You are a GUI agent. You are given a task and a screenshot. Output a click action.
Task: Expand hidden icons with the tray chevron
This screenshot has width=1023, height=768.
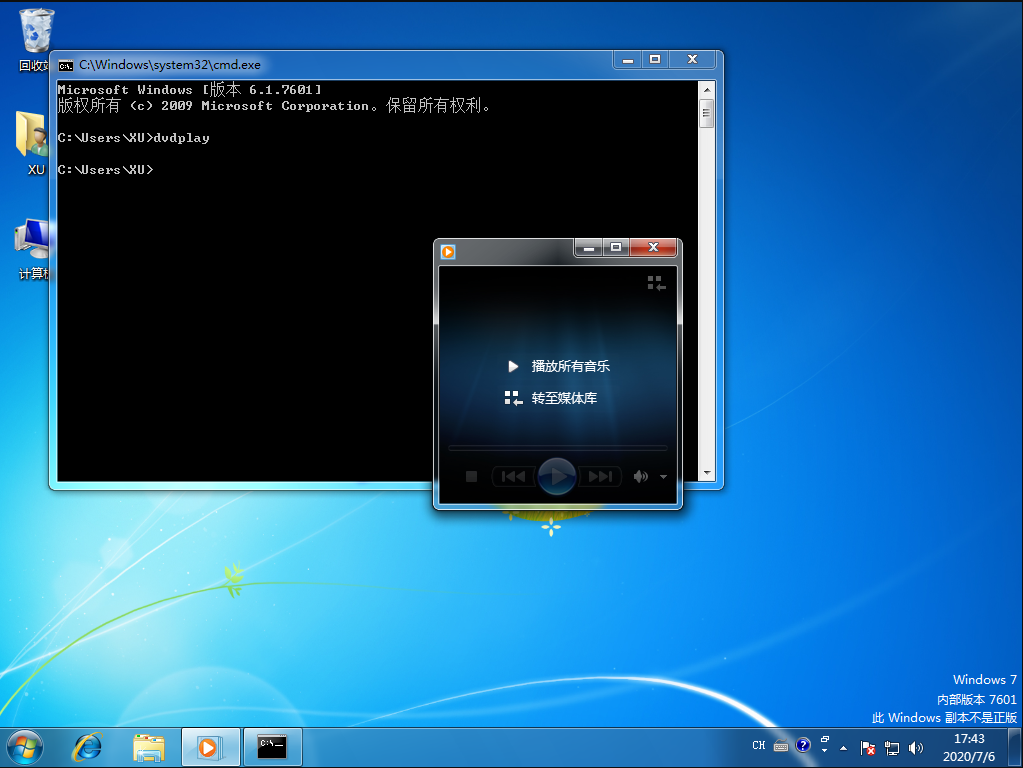point(843,748)
